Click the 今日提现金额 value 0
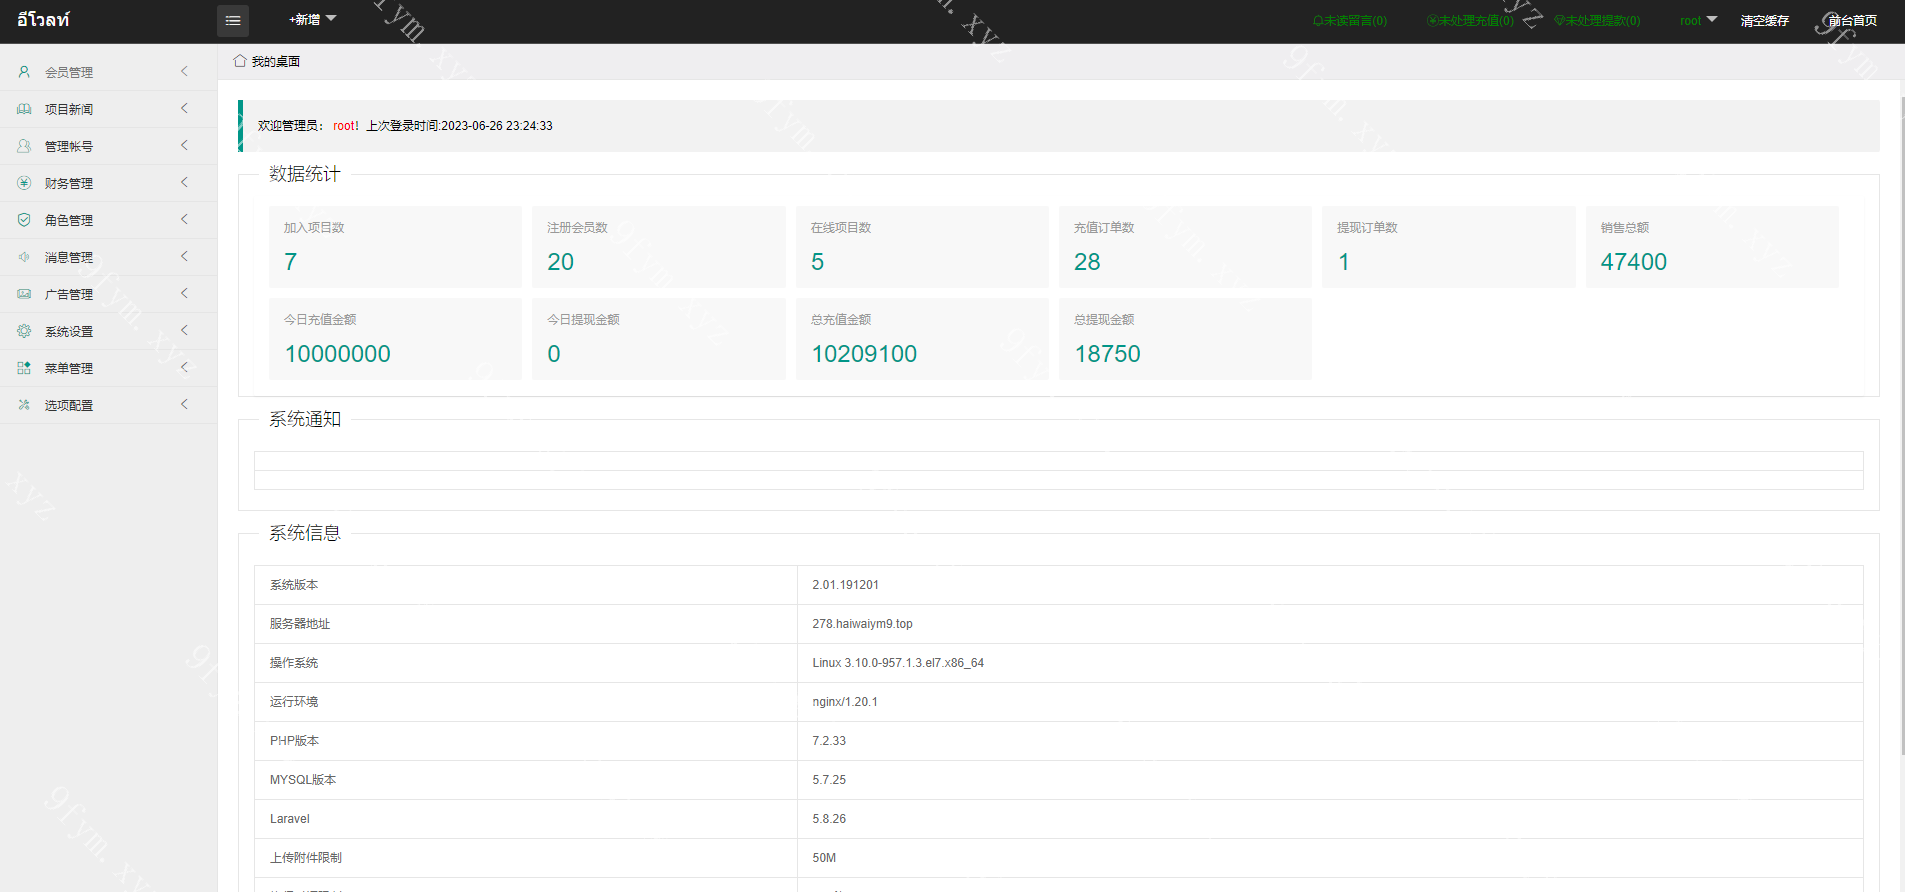This screenshot has width=1905, height=892. [x=554, y=354]
